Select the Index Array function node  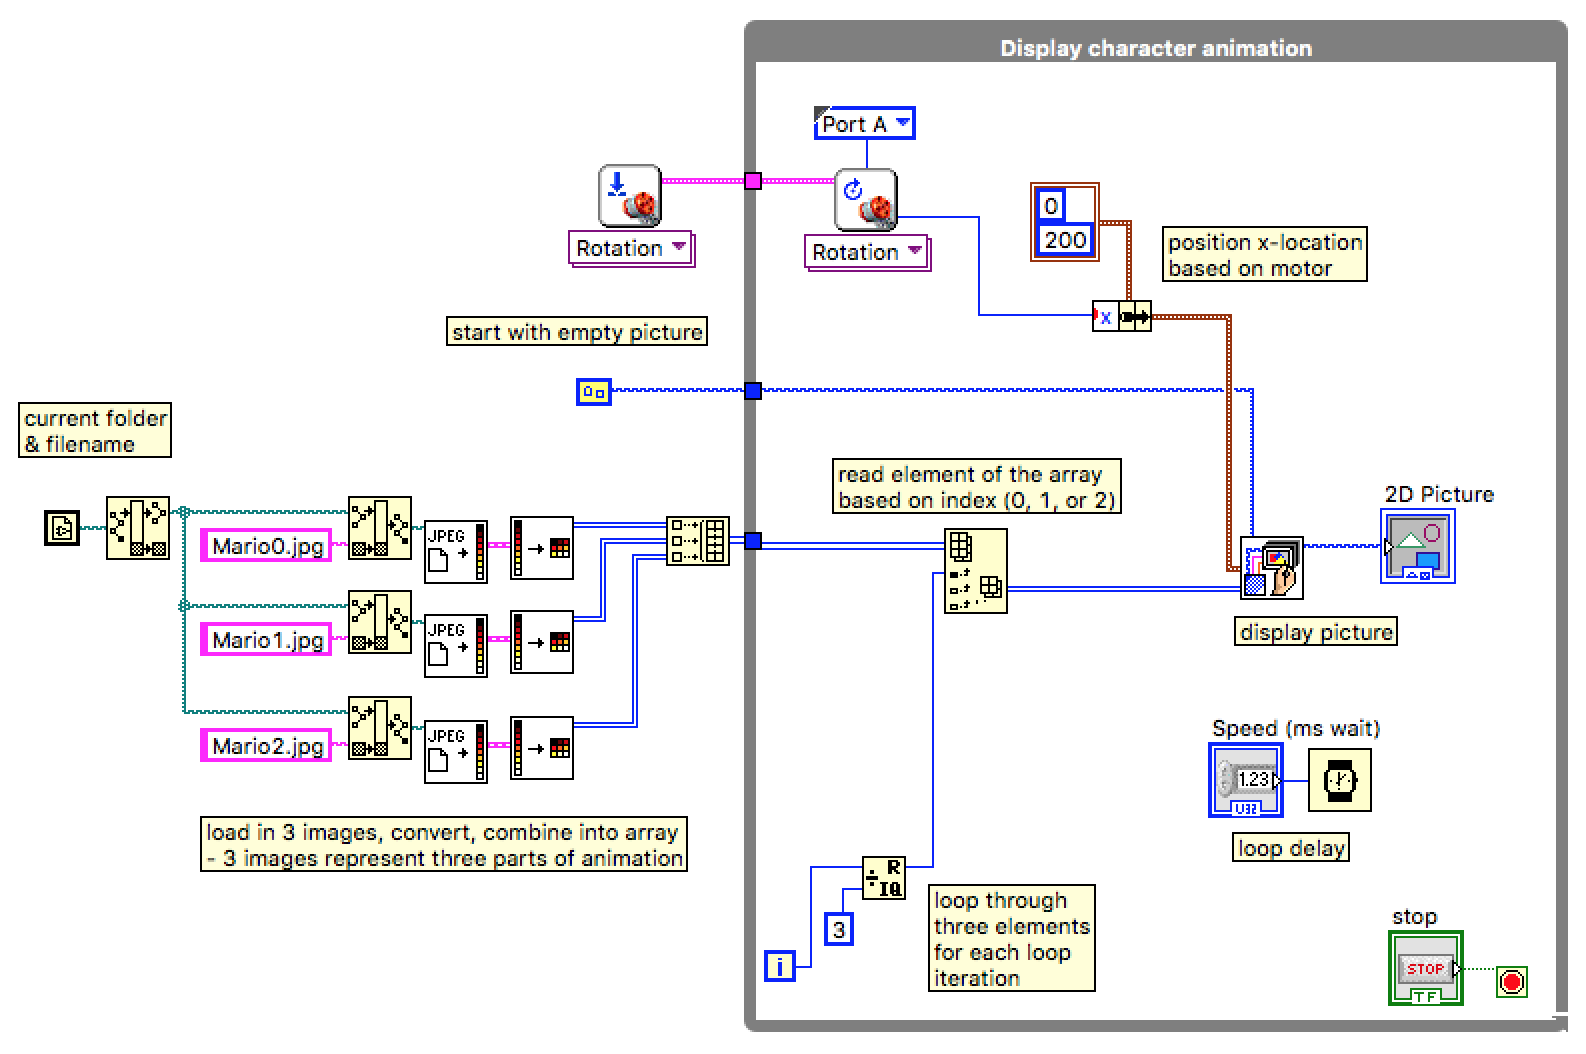tap(975, 571)
